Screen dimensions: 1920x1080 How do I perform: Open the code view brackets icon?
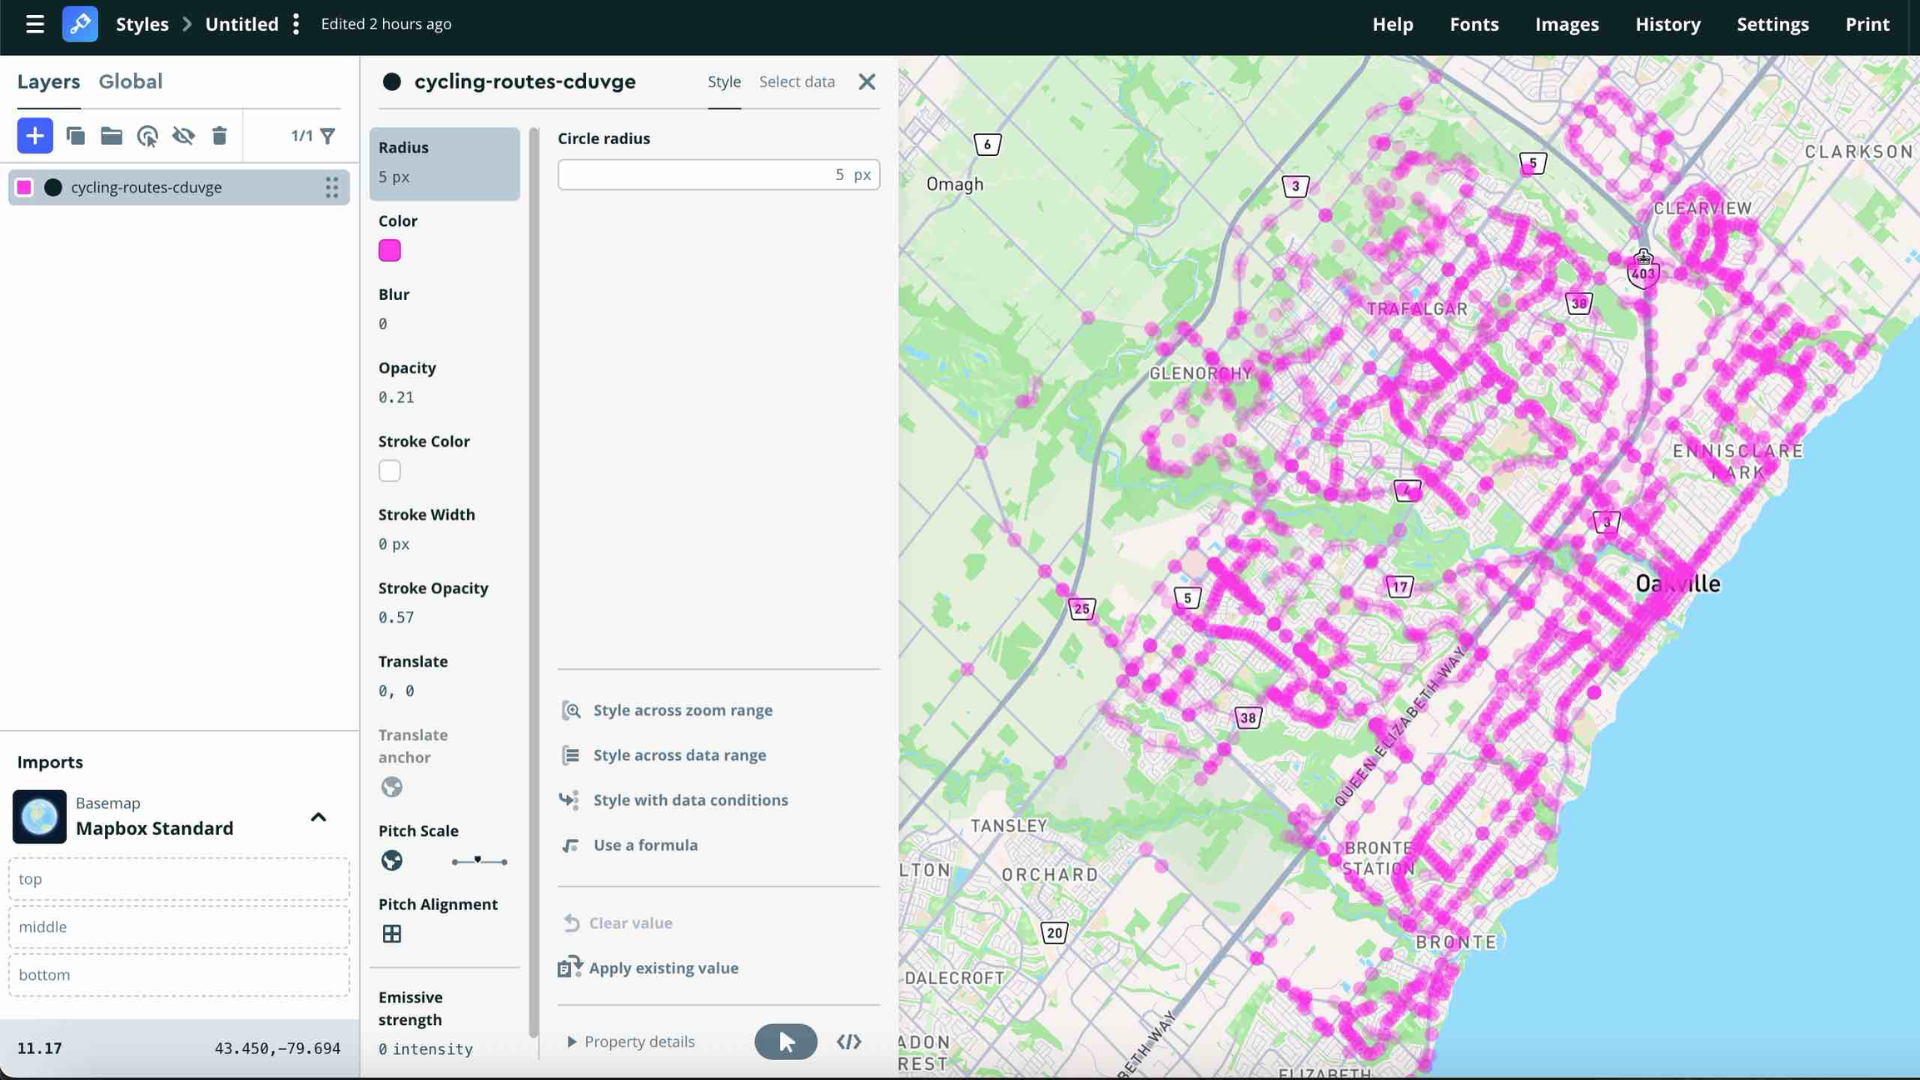click(x=849, y=1042)
